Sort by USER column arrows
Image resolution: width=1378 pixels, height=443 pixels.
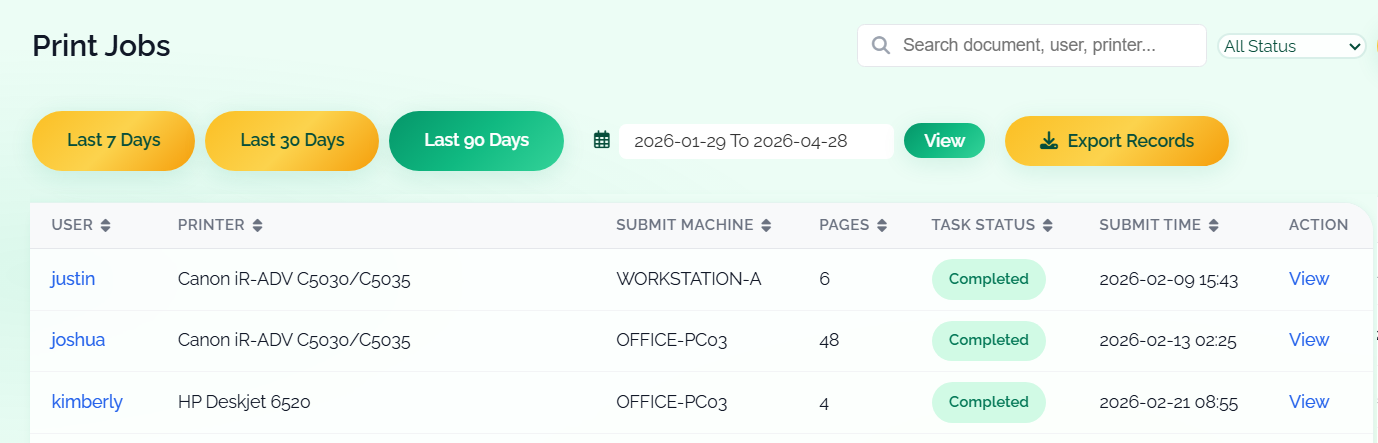106,226
